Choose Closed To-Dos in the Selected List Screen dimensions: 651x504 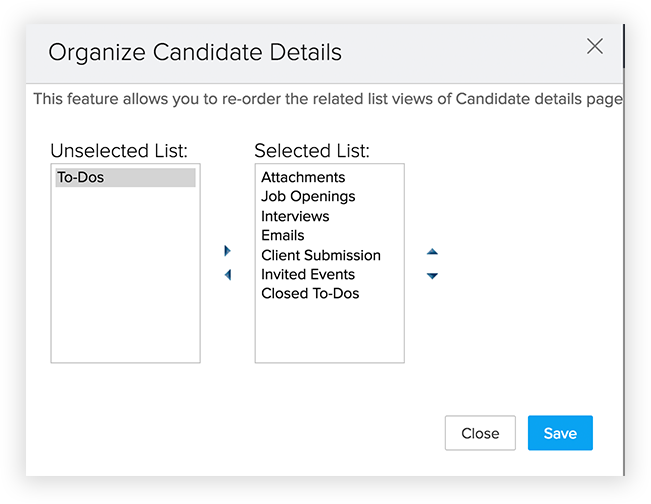(310, 293)
